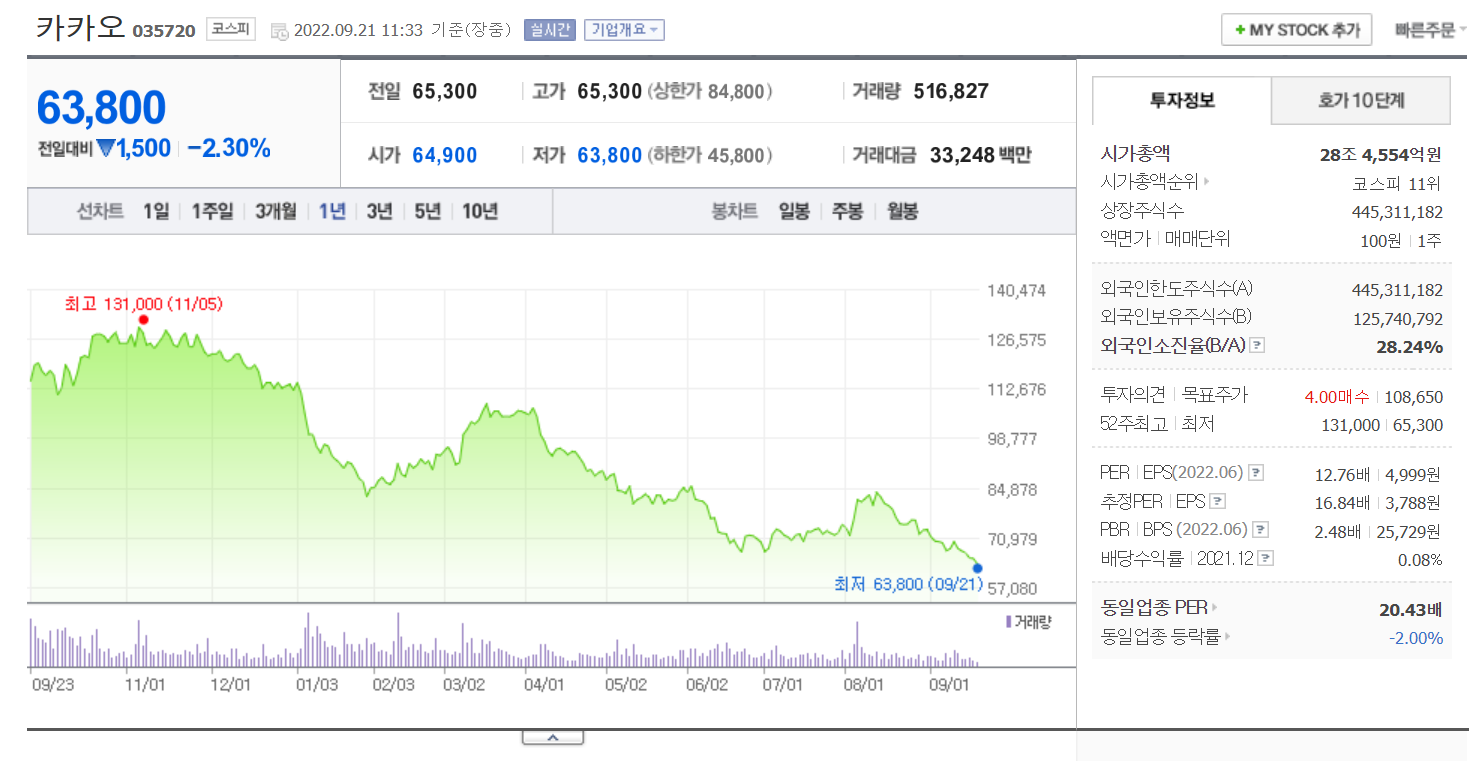Select the 1주일 line chart period
The image size is (1482, 761).
212,211
